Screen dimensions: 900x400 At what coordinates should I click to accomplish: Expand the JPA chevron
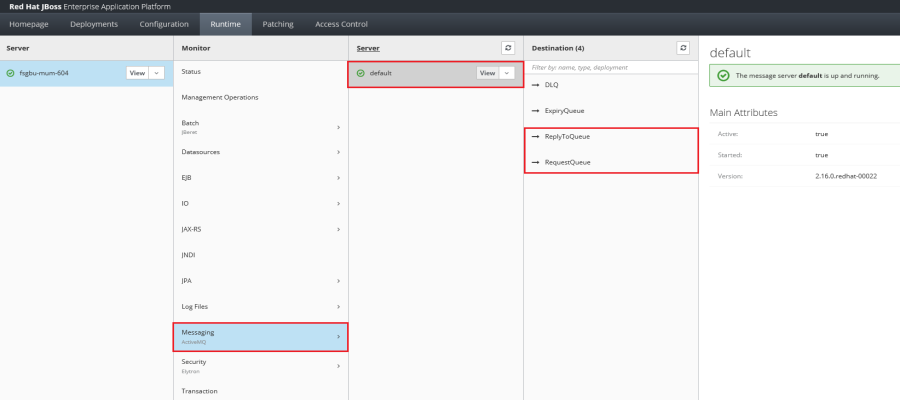click(x=339, y=281)
